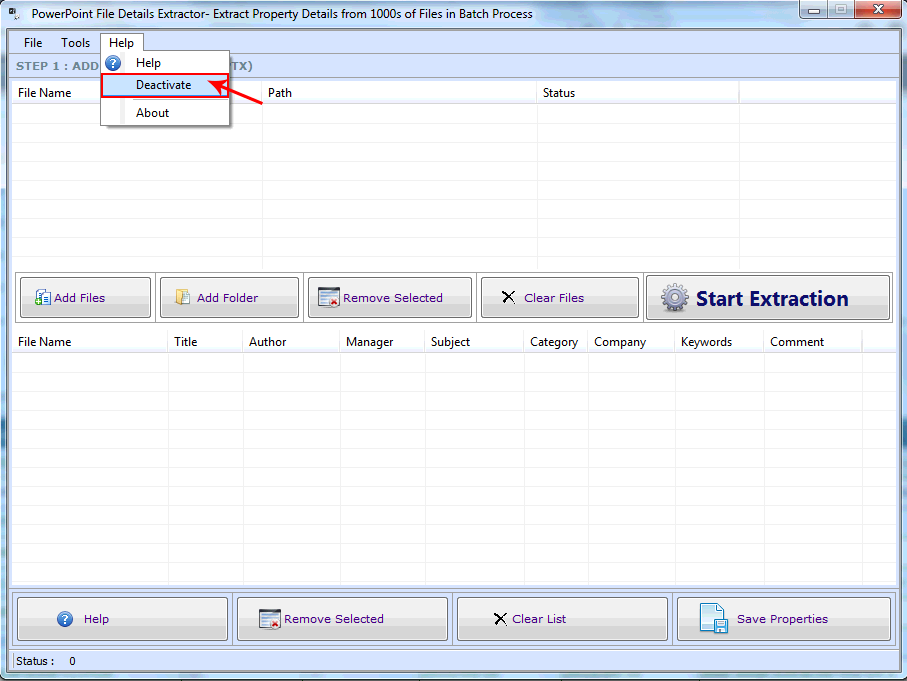907x681 pixels.
Task: Sort by Title column header
Action: 205,342
